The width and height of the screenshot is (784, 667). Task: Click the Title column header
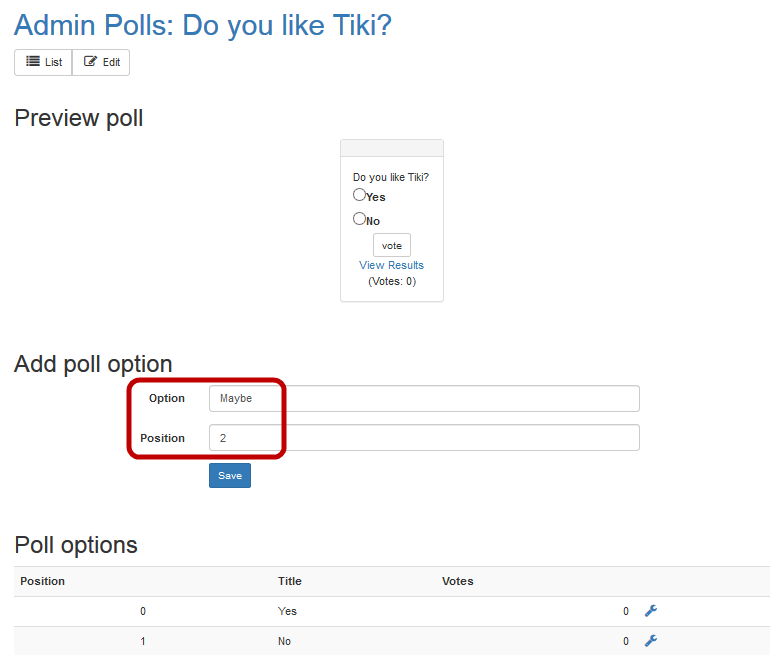pyautogui.click(x=290, y=581)
